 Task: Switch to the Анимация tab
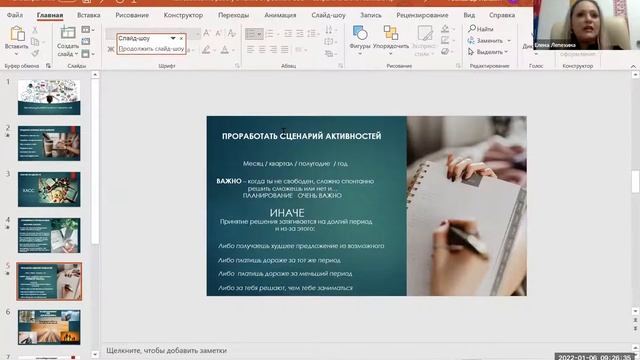(280, 15)
